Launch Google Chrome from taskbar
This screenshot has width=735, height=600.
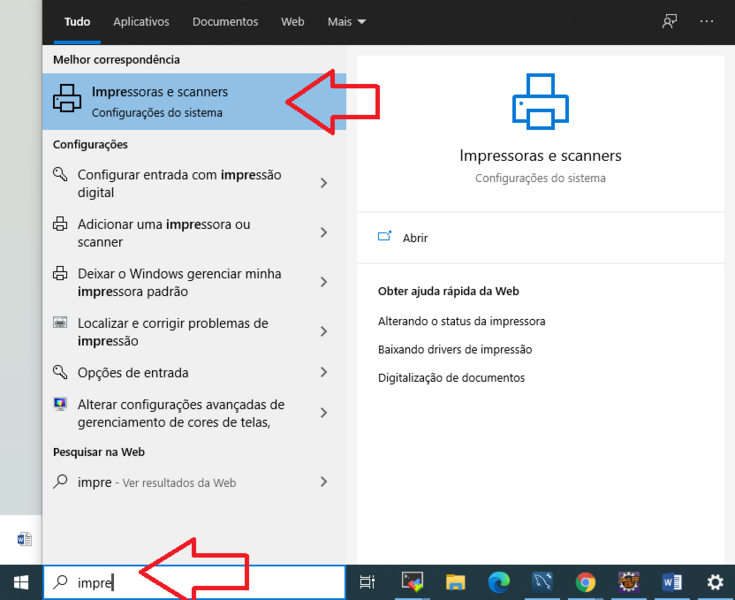tap(585, 583)
